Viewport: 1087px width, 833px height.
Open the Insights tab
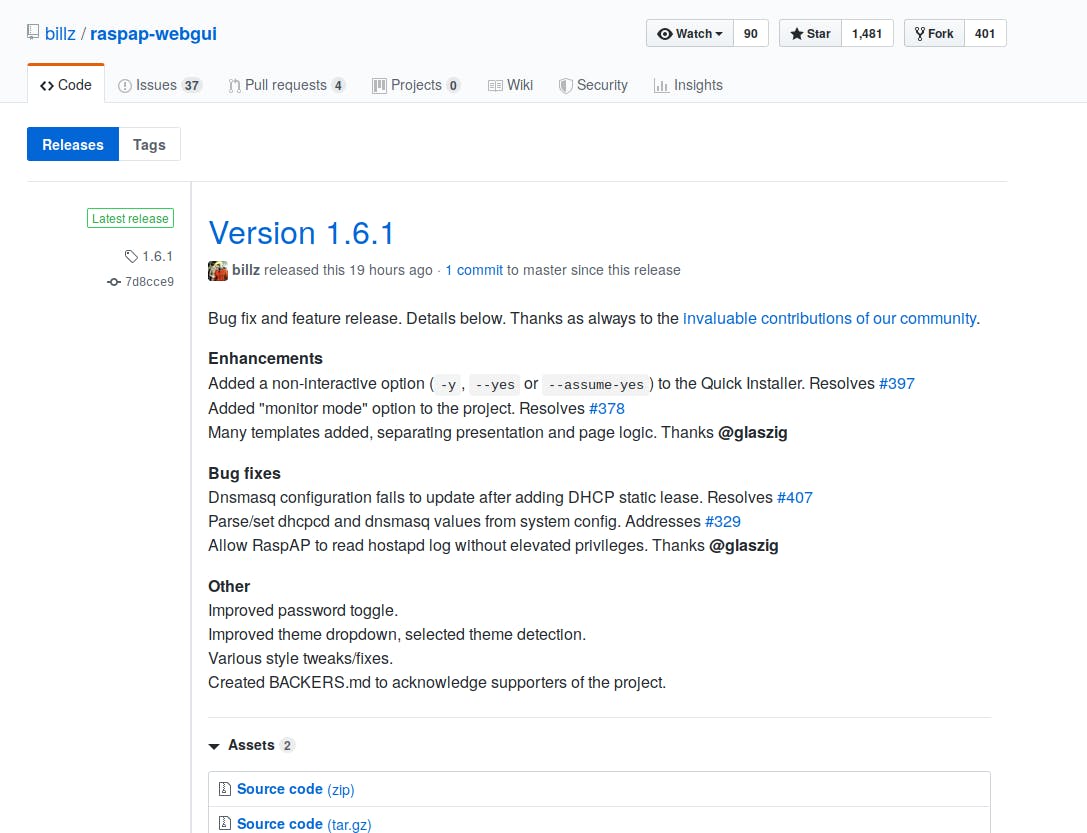pyautogui.click(x=688, y=85)
